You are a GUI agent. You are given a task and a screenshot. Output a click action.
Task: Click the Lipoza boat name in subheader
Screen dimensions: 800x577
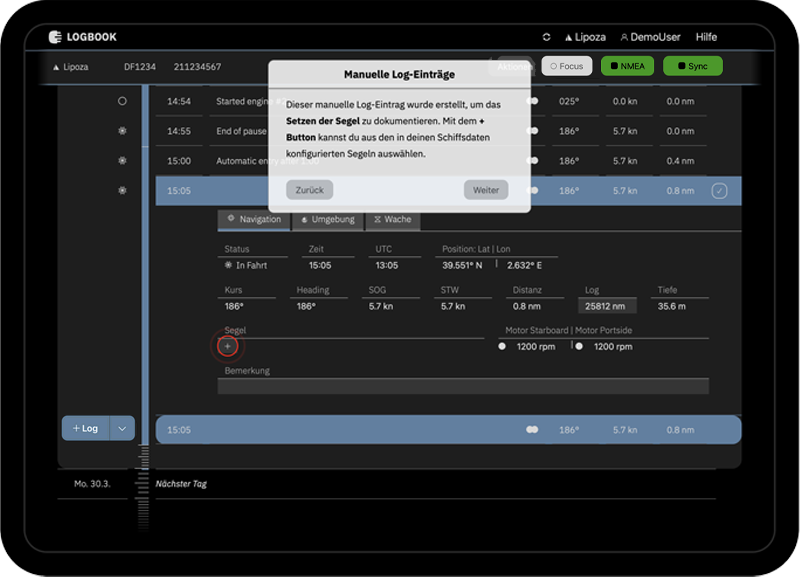pyautogui.click(x=71, y=67)
